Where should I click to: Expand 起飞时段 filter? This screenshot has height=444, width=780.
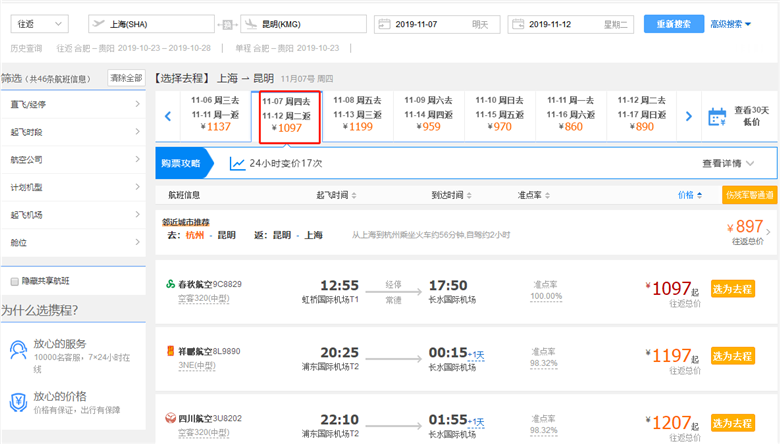(x=73, y=132)
